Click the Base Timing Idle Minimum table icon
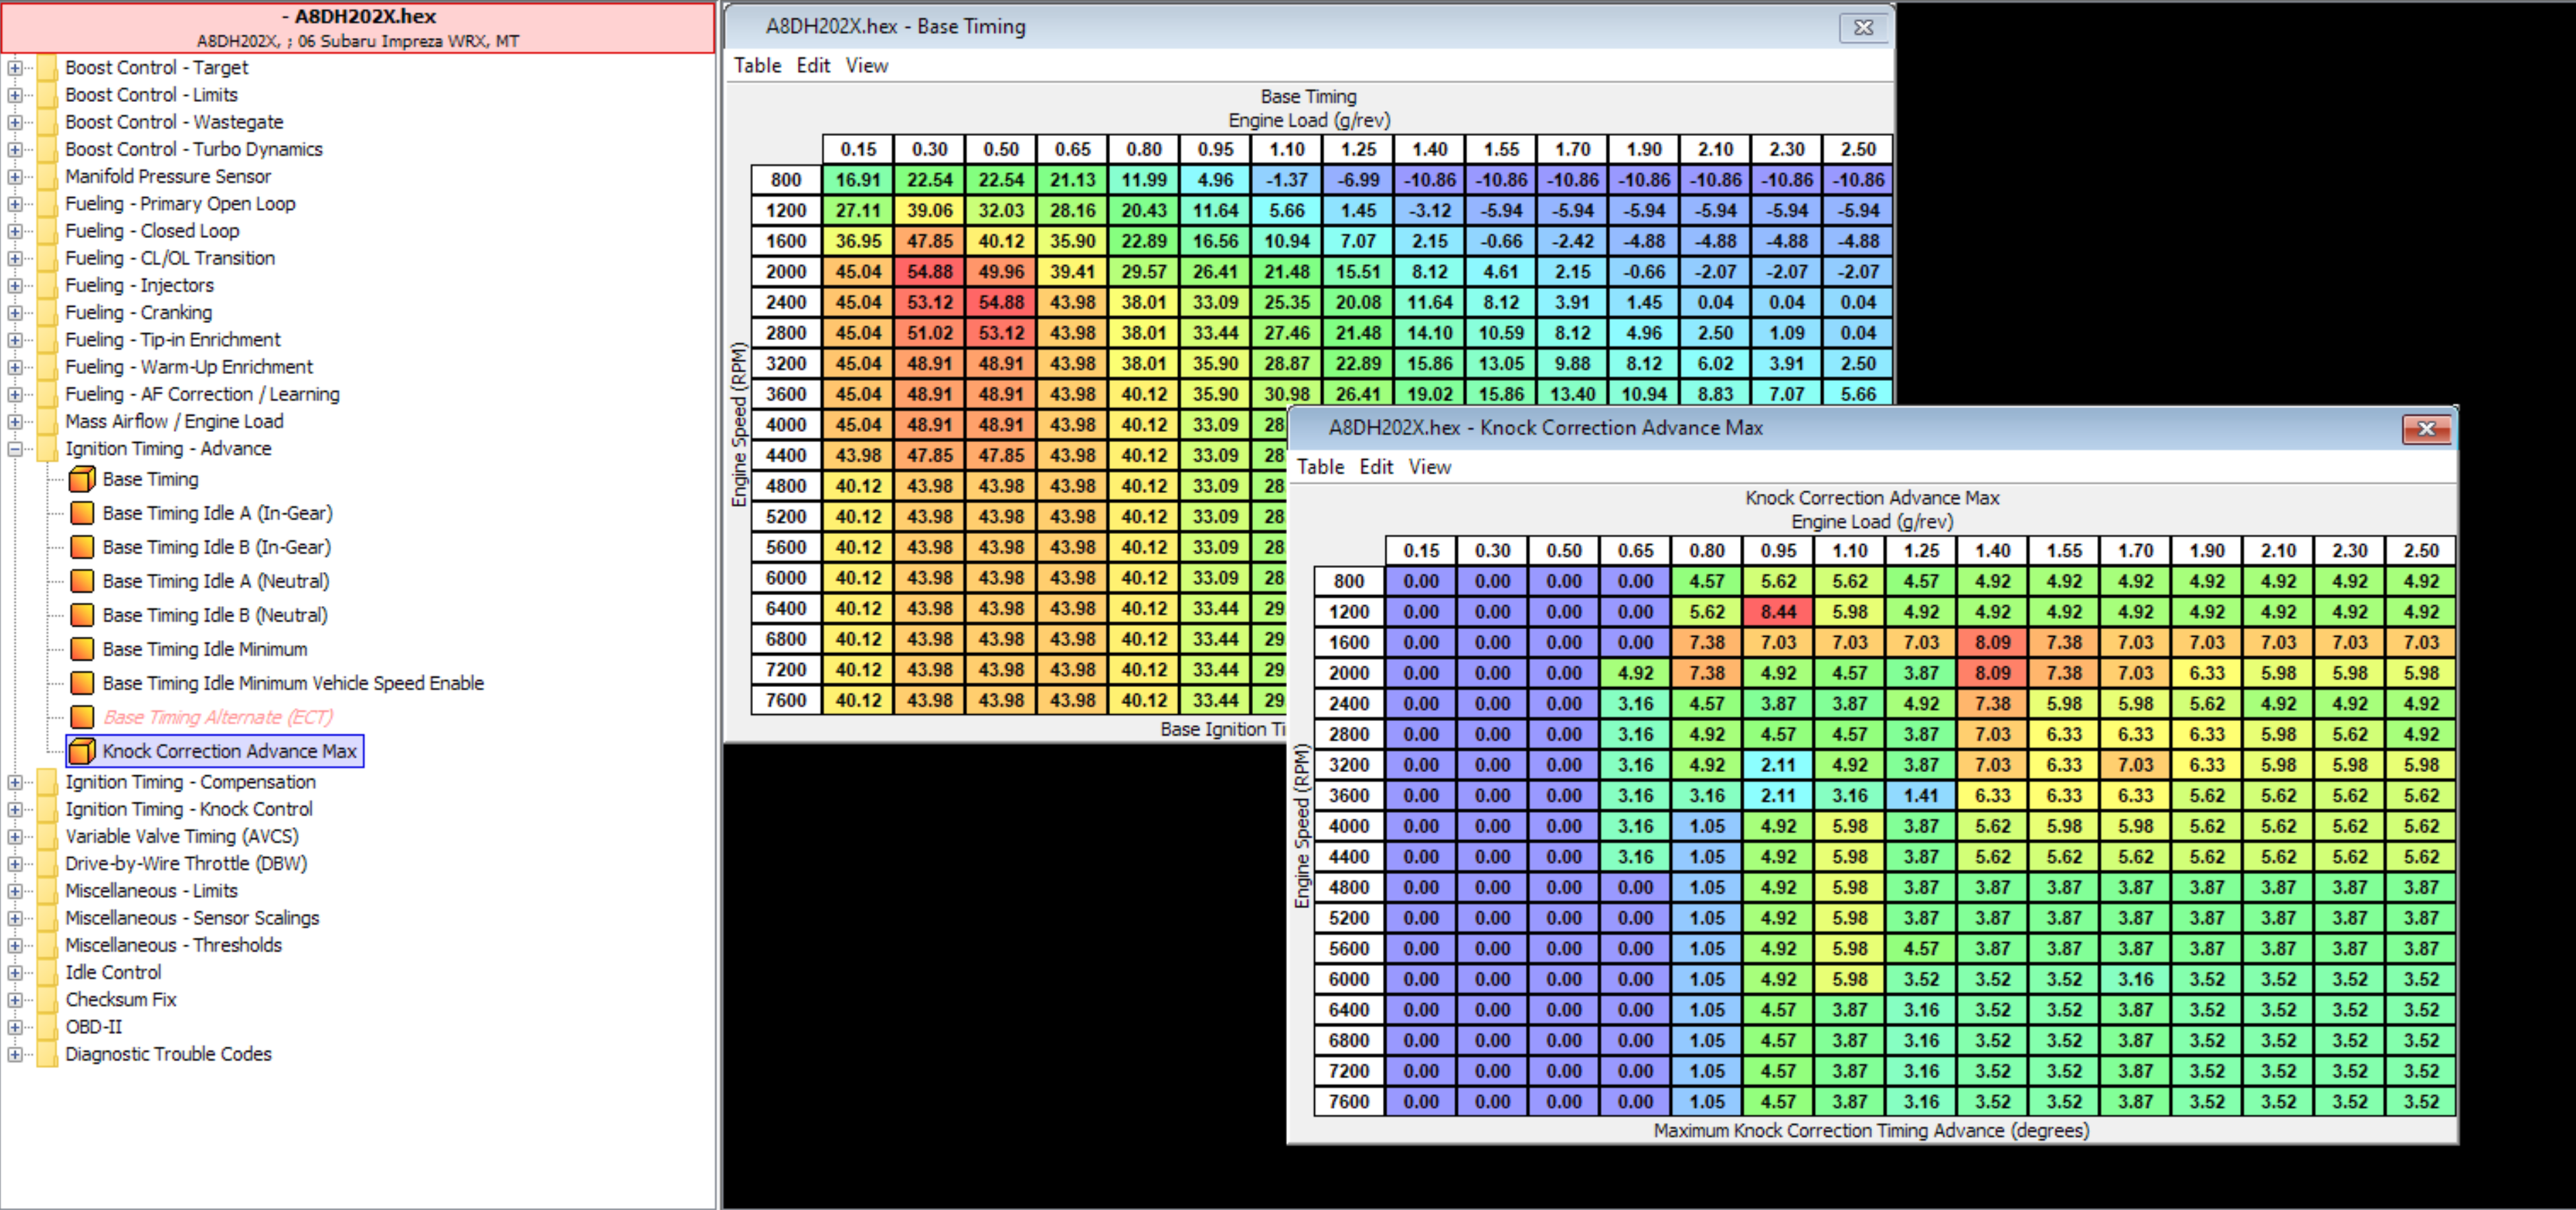The image size is (2576, 1210). click(x=82, y=649)
